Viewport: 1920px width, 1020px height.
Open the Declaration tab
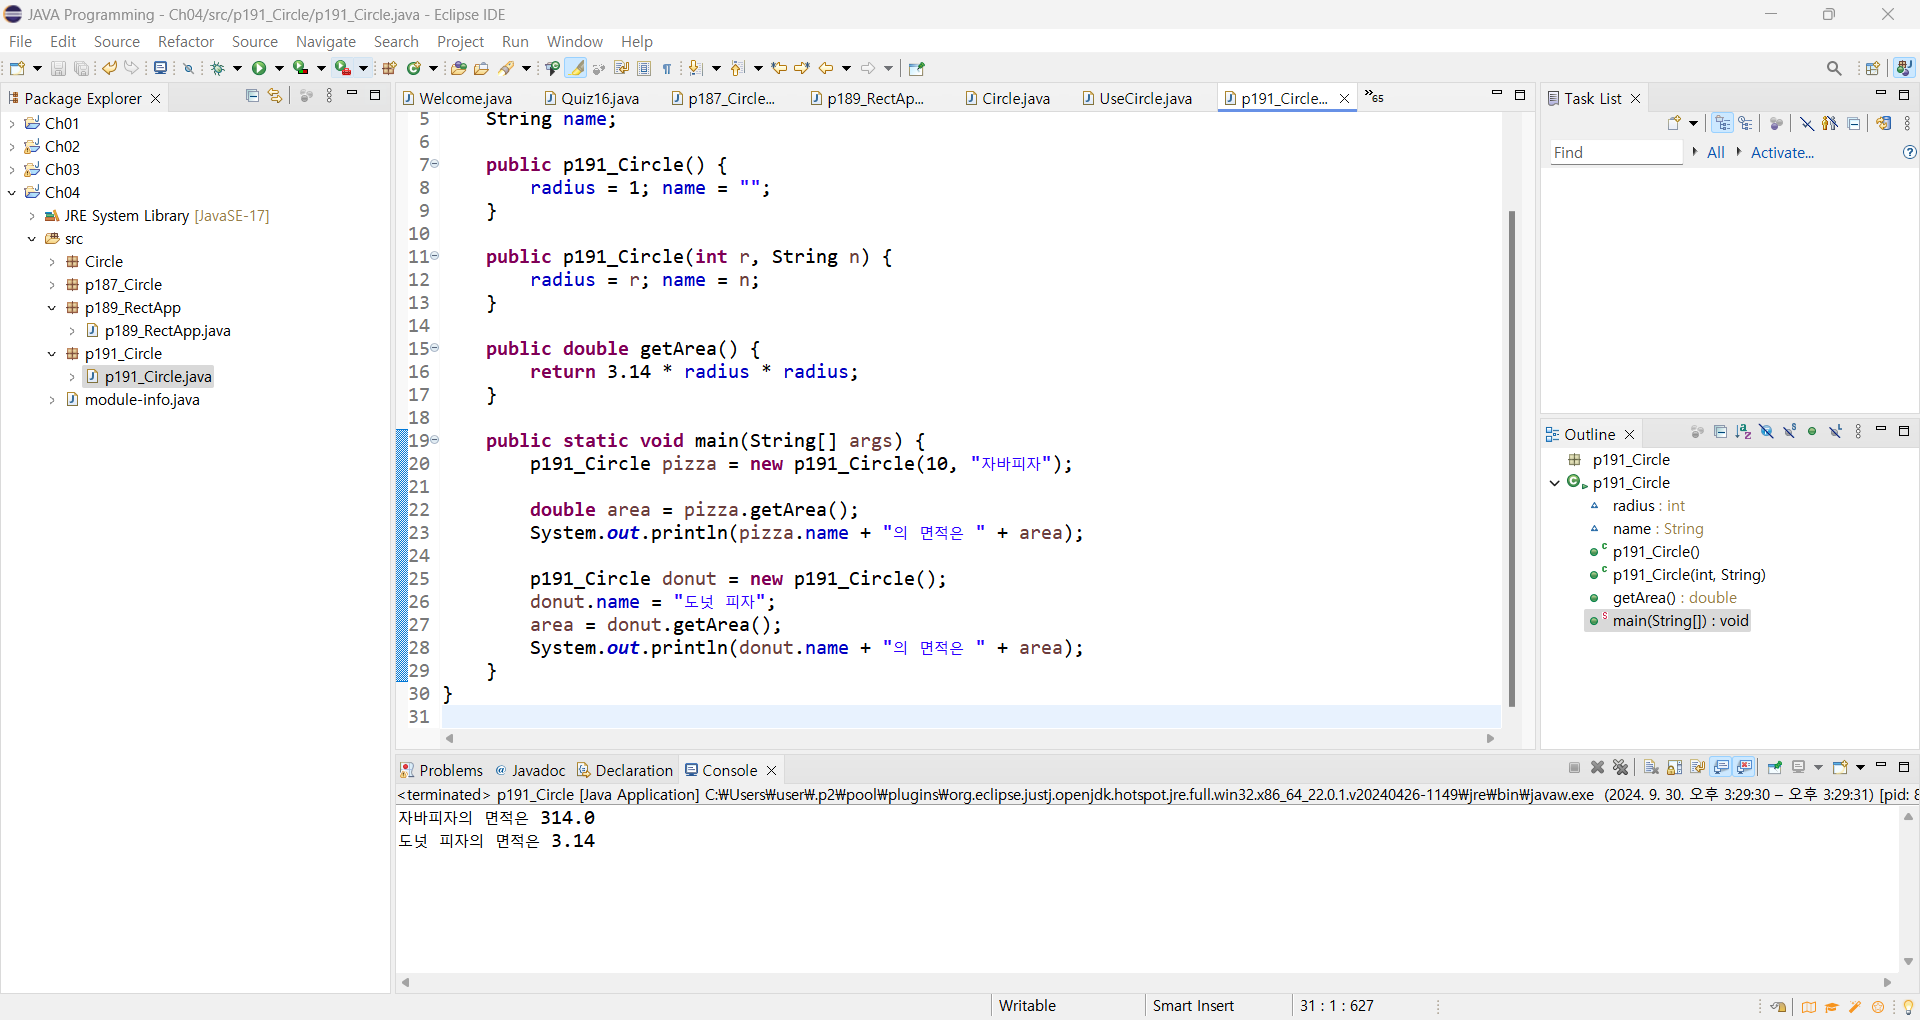click(625, 770)
